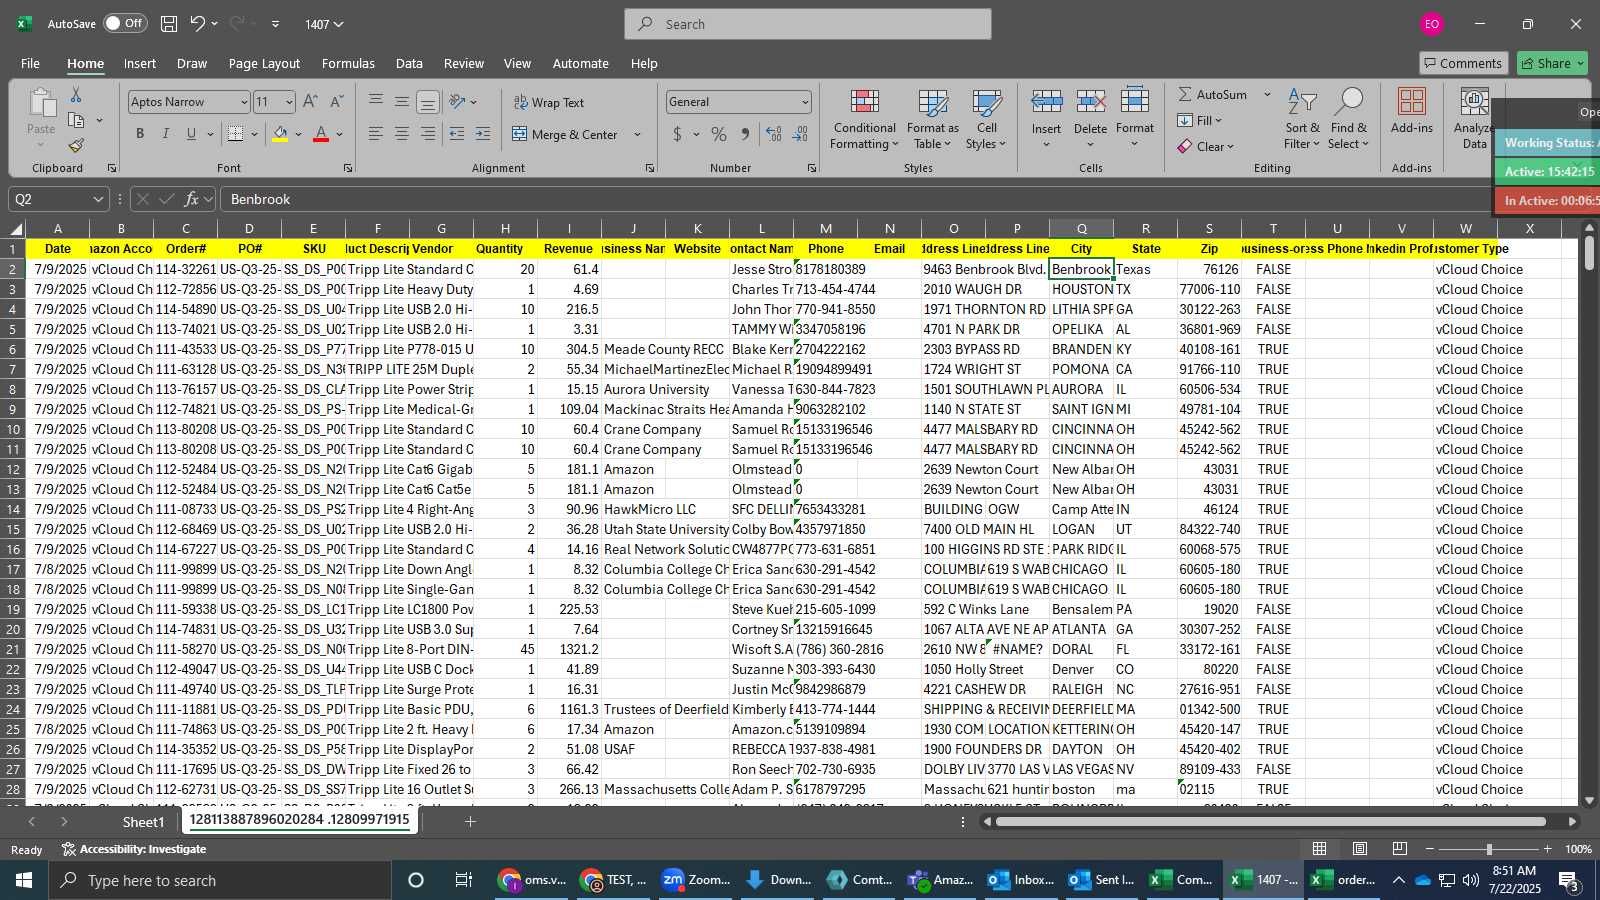This screenshot has height=900, width=1600.
Task: Add a new sheet with plus icon
Action: [470, 822]
